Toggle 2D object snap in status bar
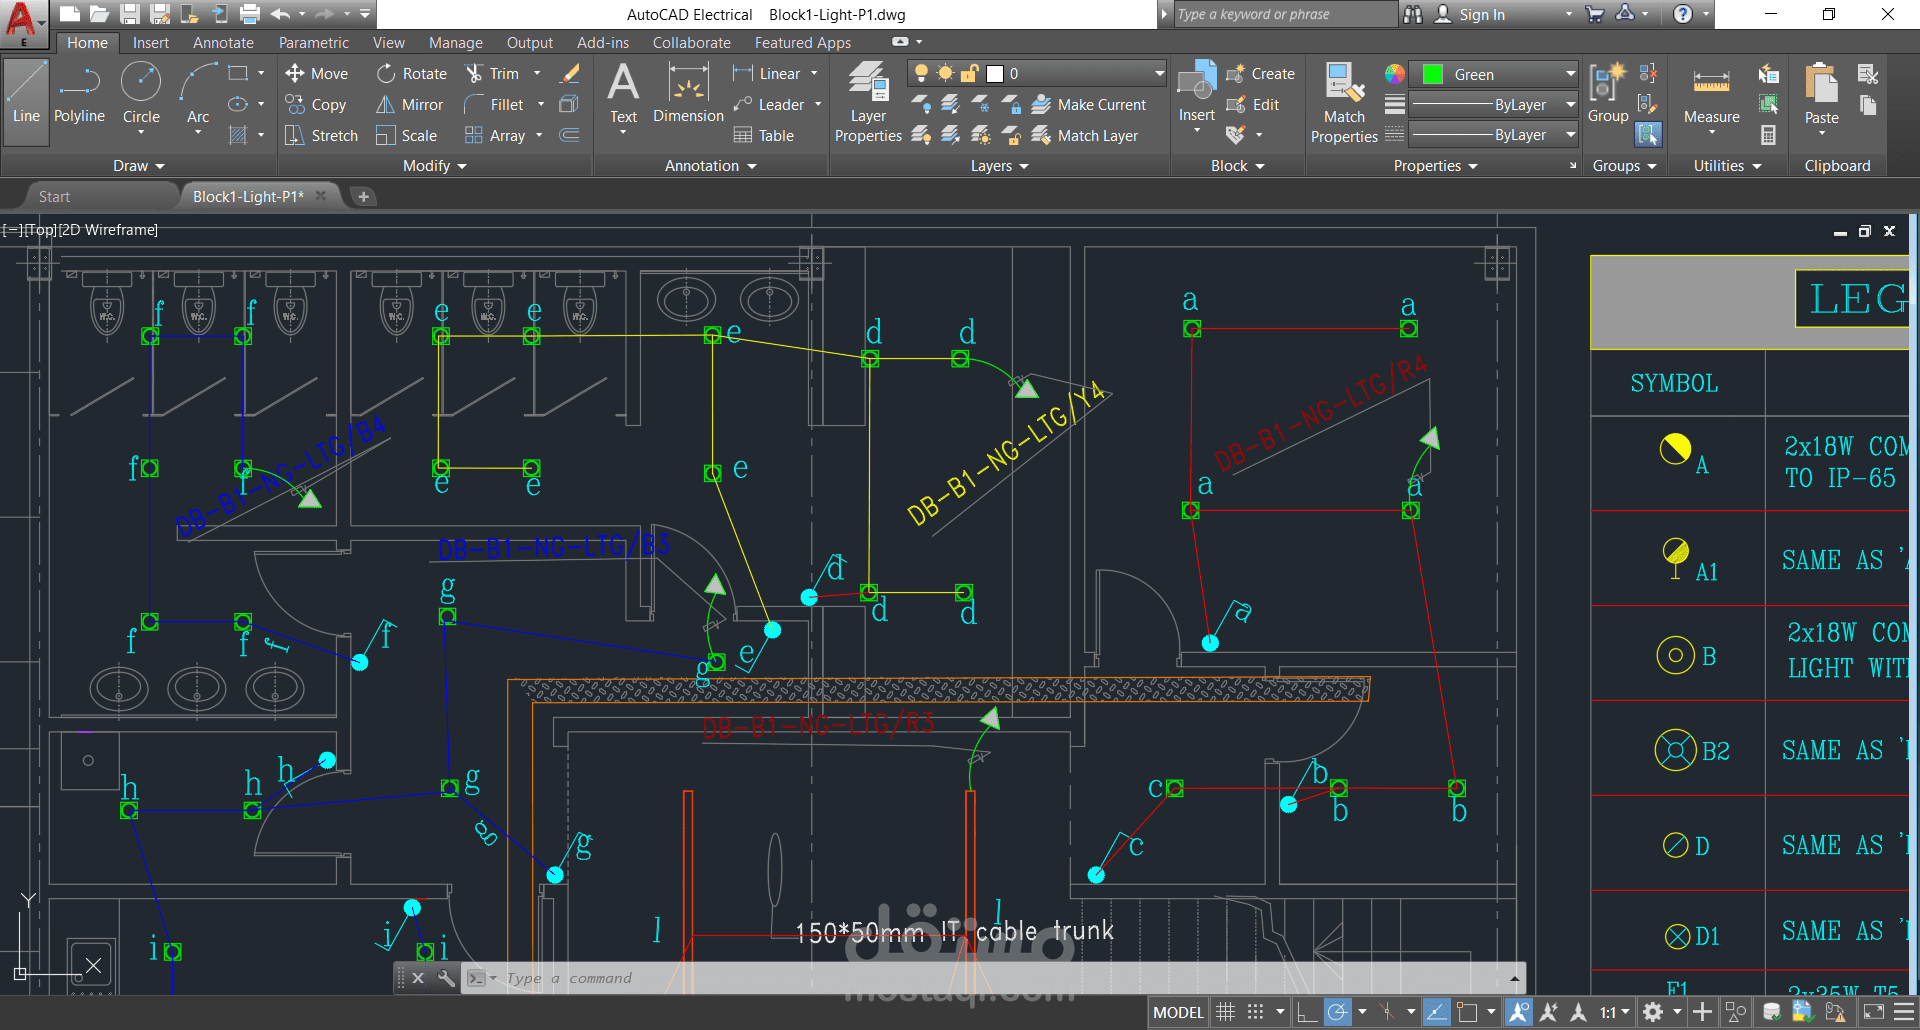Screen dimensions: 1920x1030 pyautogui.click(x=1467, y=1012)
